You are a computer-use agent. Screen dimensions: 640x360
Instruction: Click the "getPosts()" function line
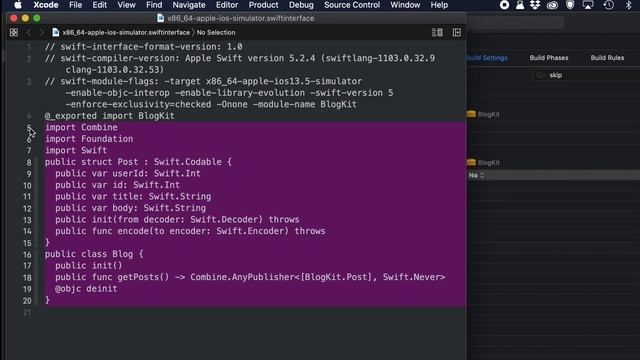[250, 277]
